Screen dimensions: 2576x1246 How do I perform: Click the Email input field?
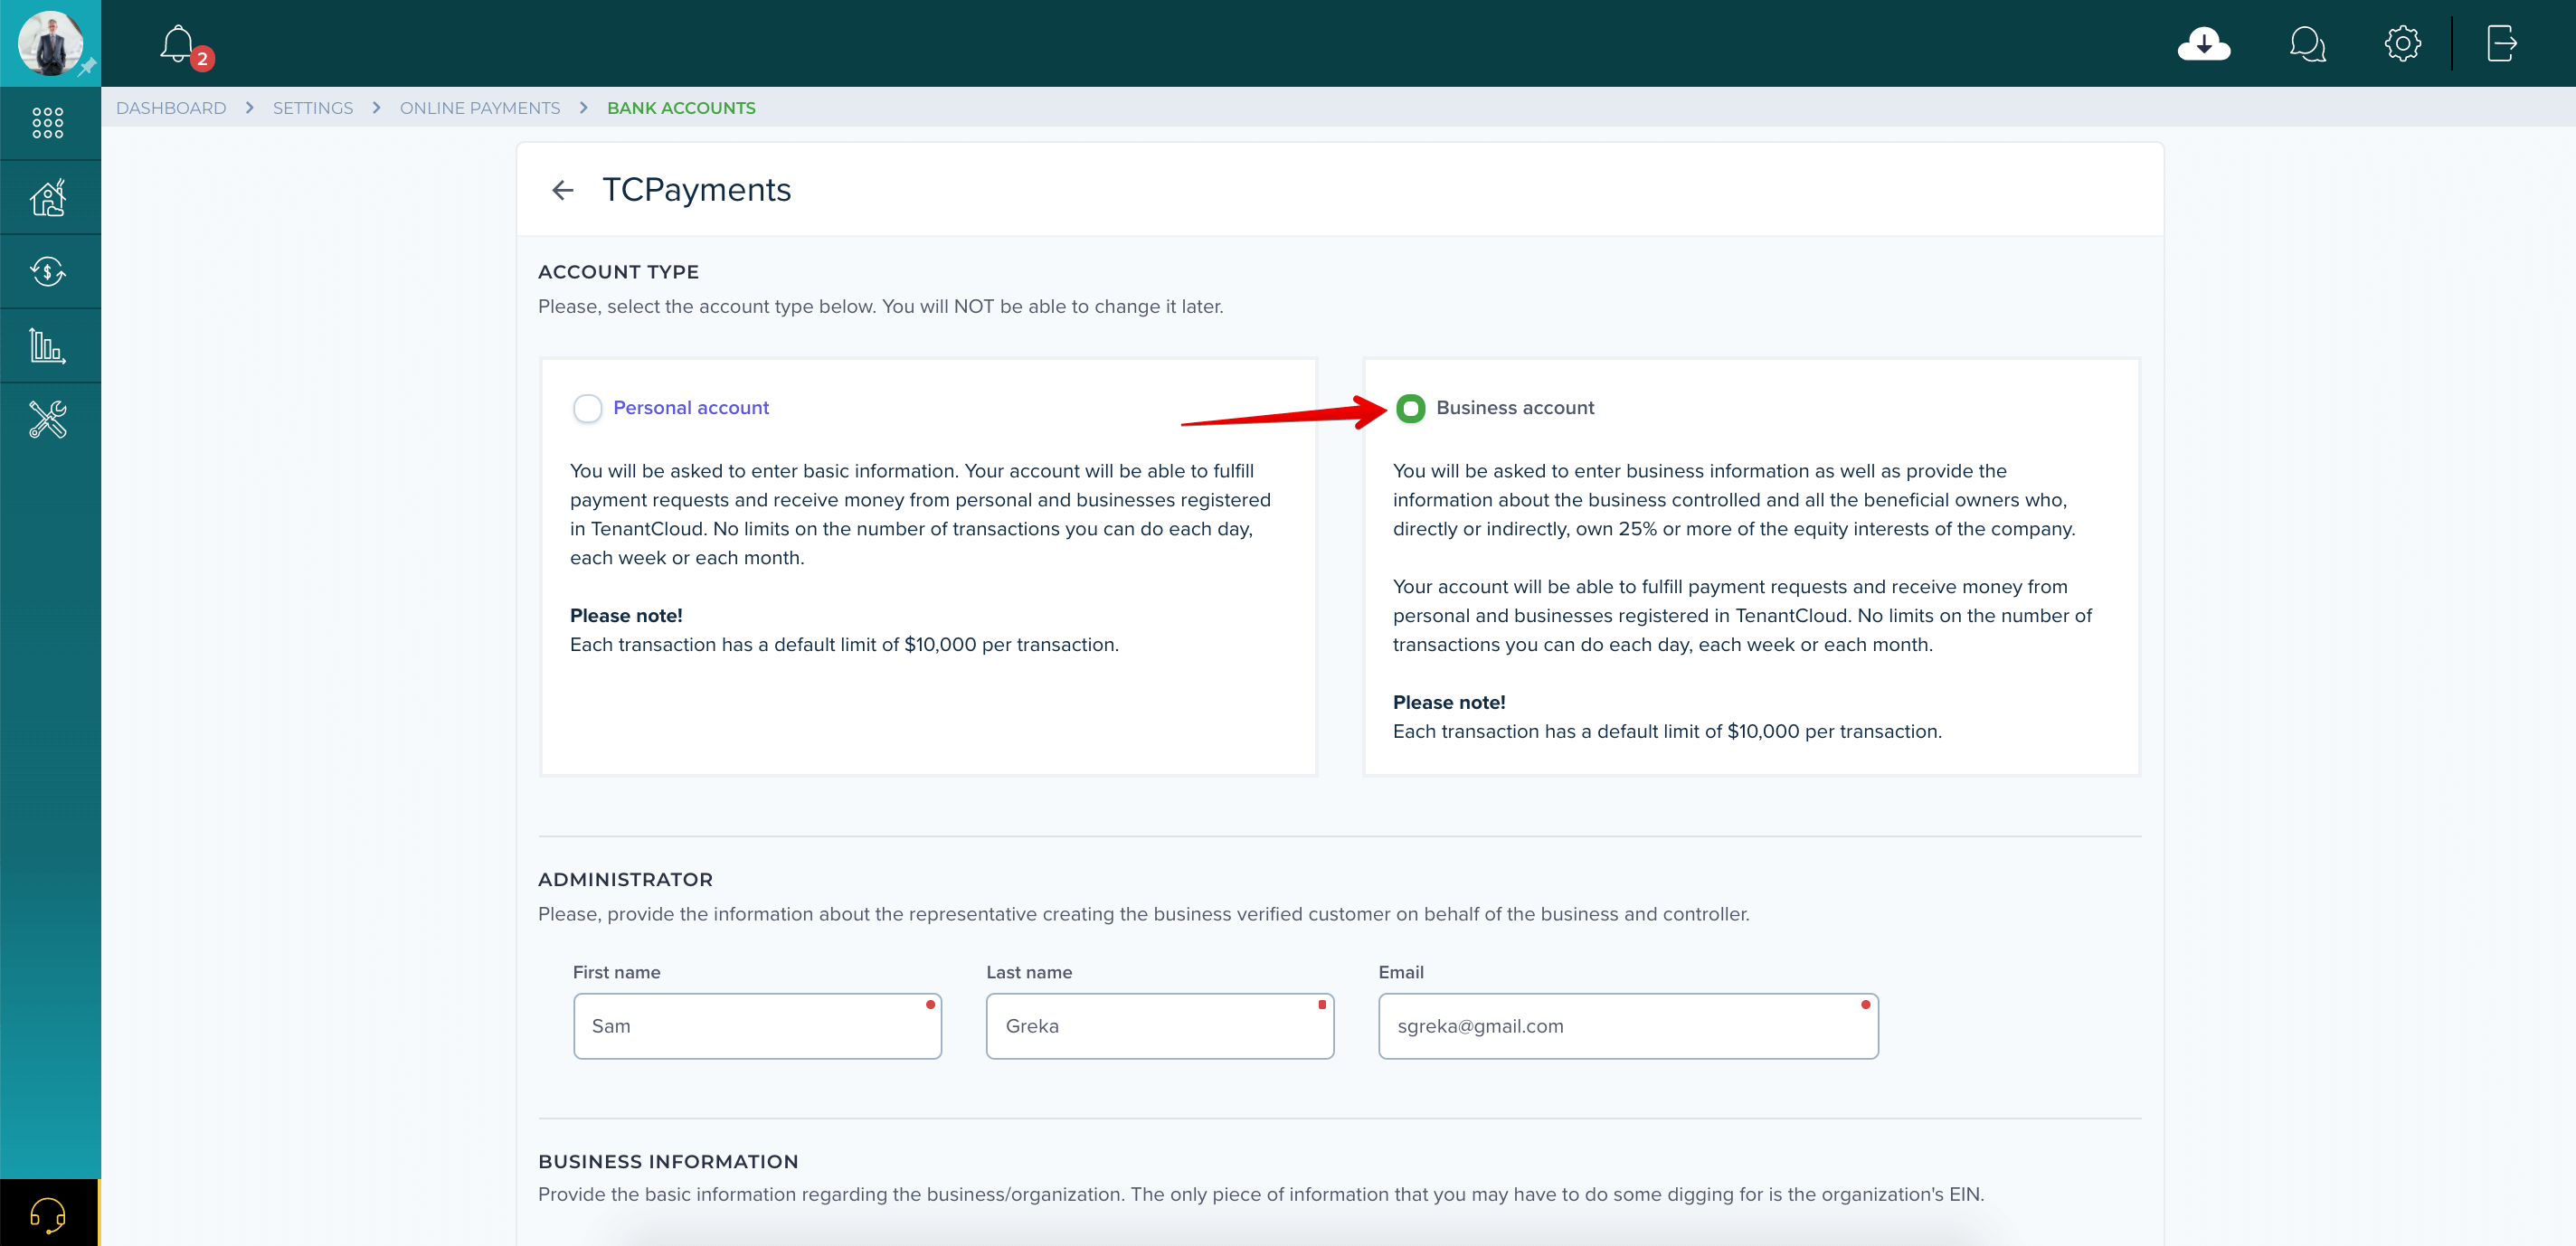1628,1026
